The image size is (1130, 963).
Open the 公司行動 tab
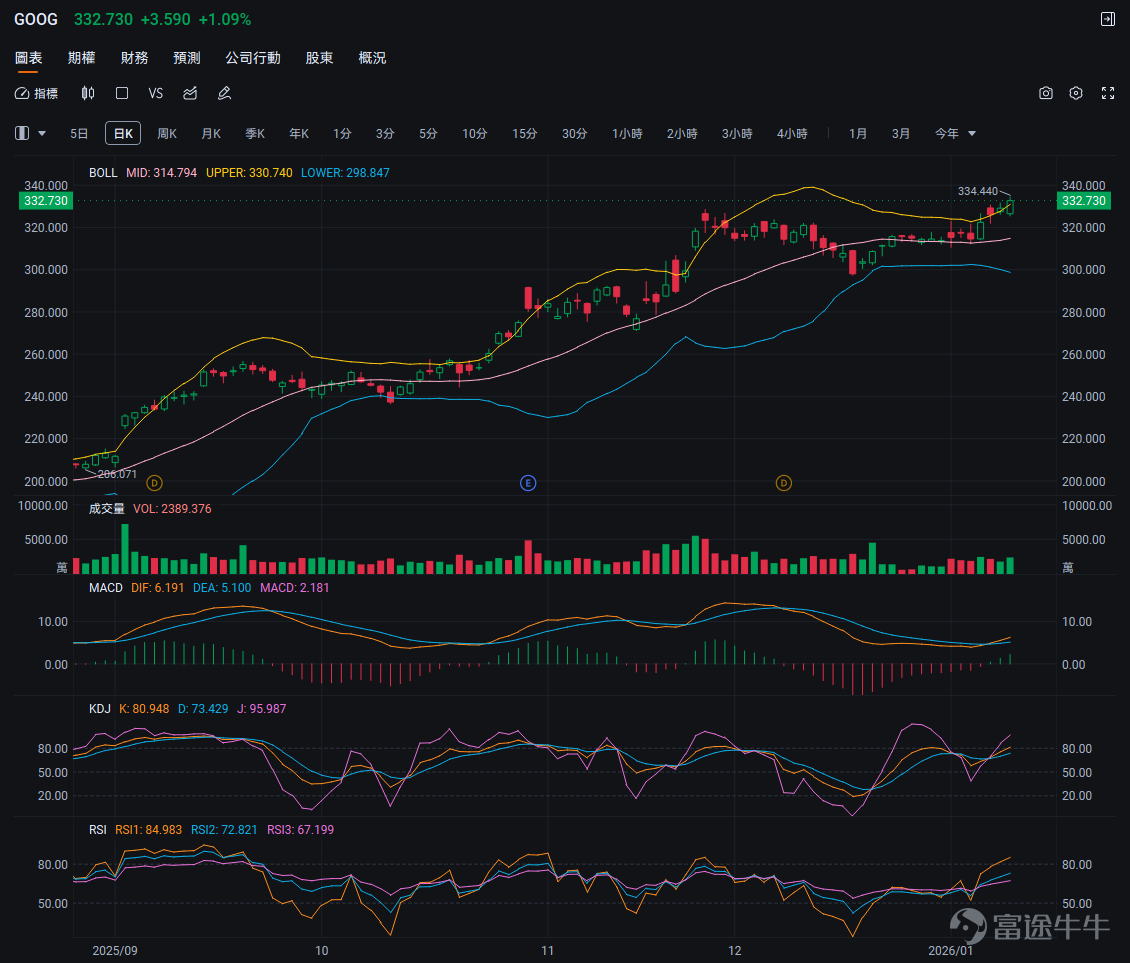point(253,58)
